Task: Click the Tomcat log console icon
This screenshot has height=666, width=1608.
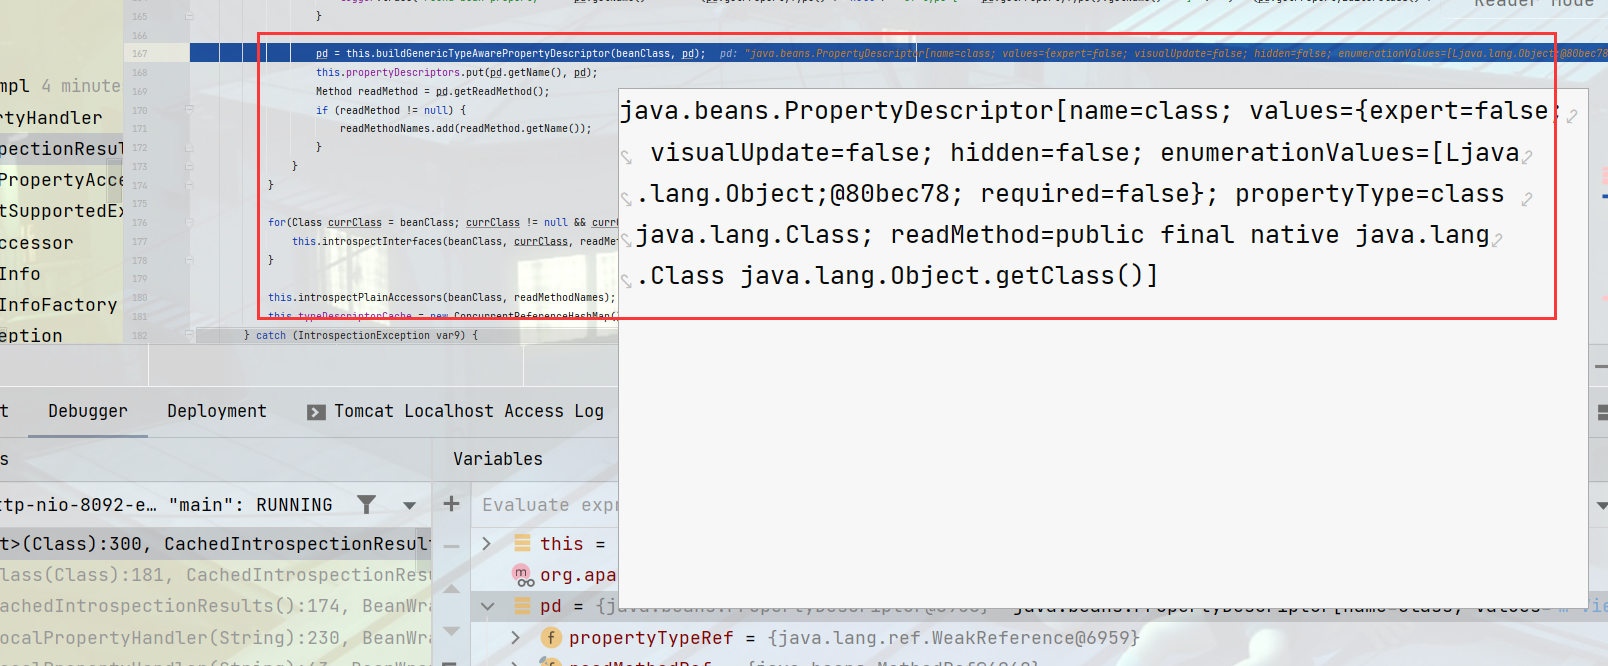Action: pos(316,412)
